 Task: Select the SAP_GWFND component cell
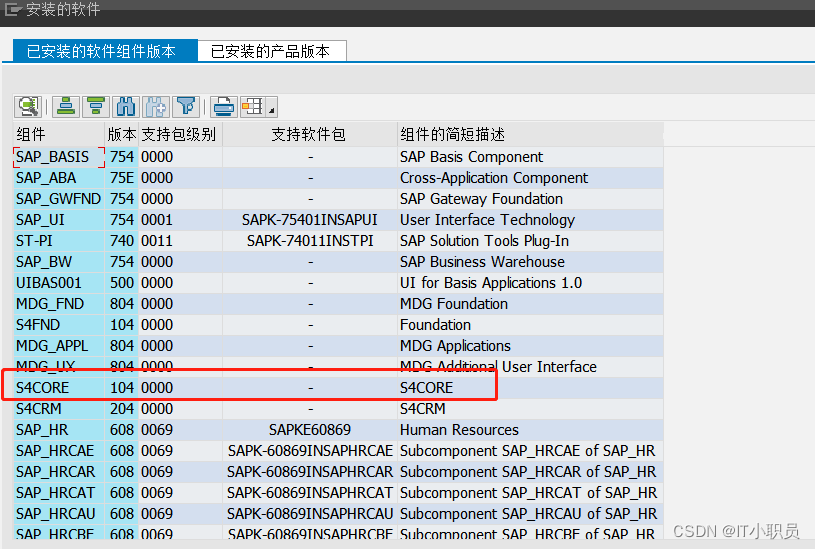click(x=59, y=199)
